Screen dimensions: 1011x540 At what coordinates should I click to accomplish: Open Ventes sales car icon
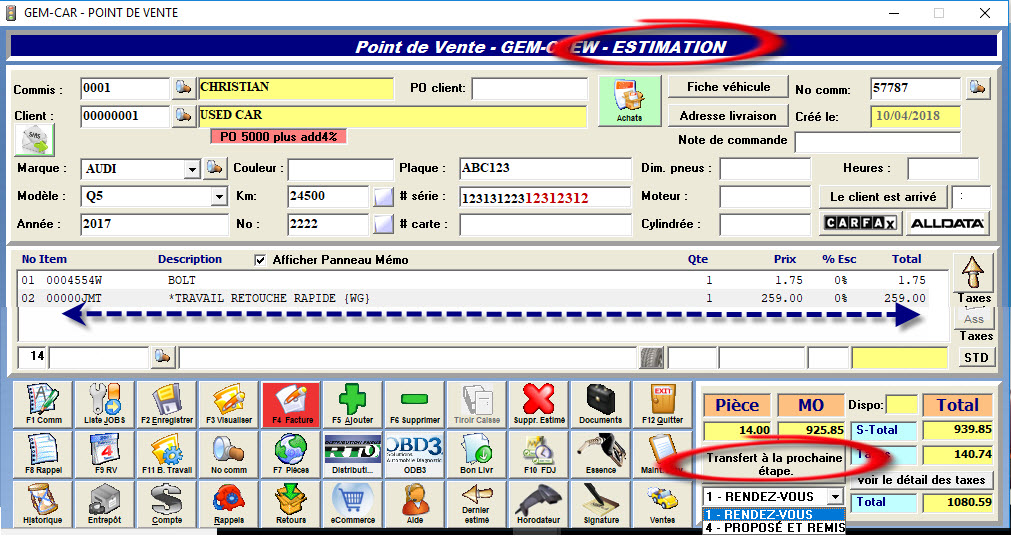click(x=662, y=505)
